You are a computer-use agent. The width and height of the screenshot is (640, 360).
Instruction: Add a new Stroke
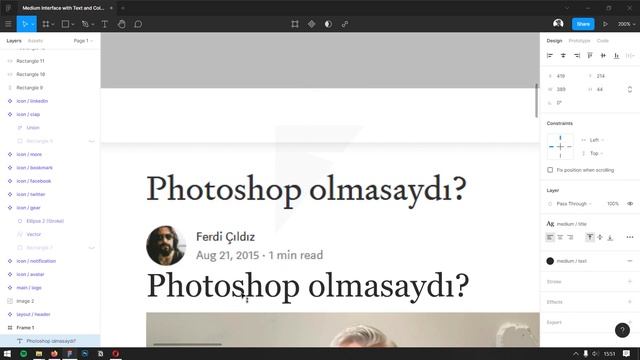pyautogui.click(x=630, y=281)
